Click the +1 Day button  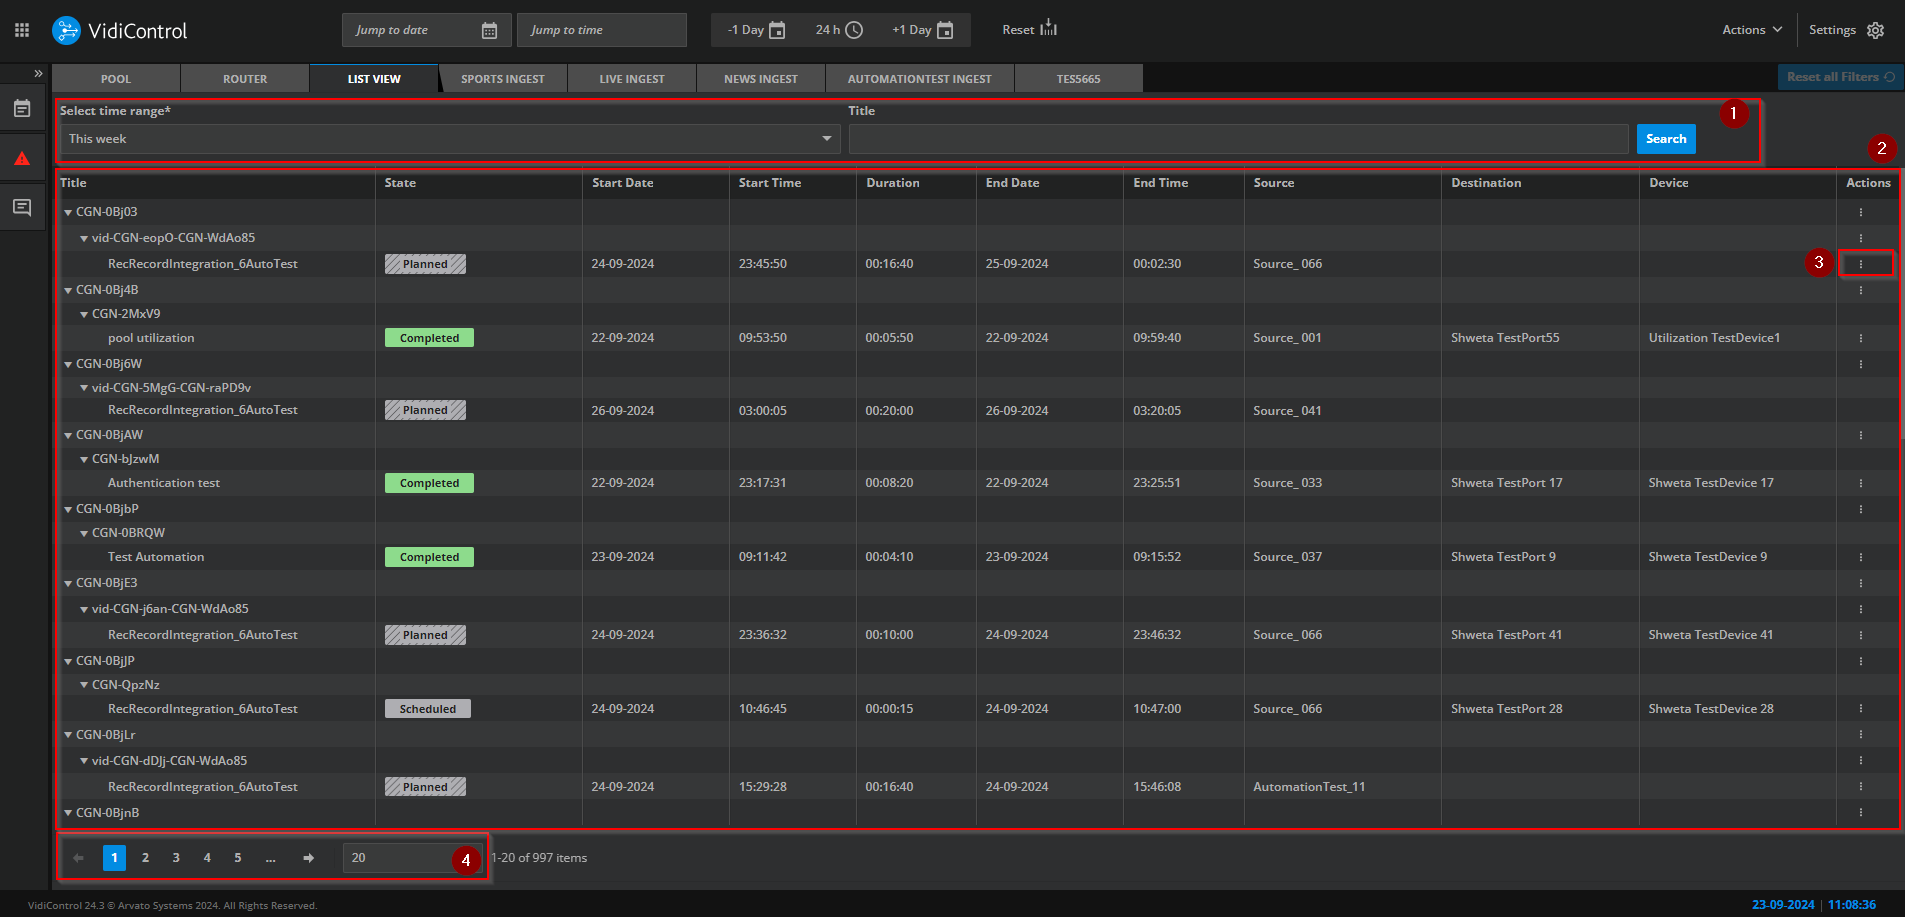click(x=922, y=30)
